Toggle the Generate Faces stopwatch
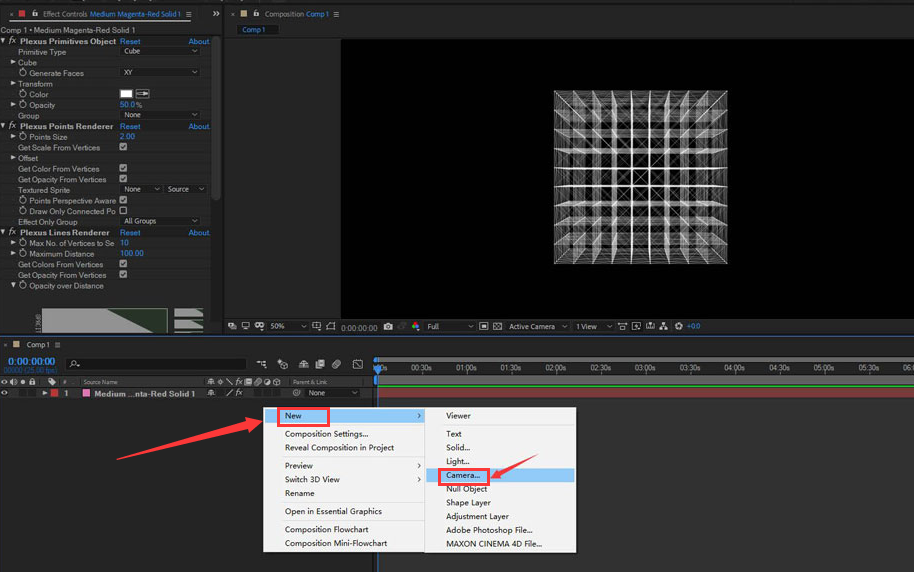 22,73
